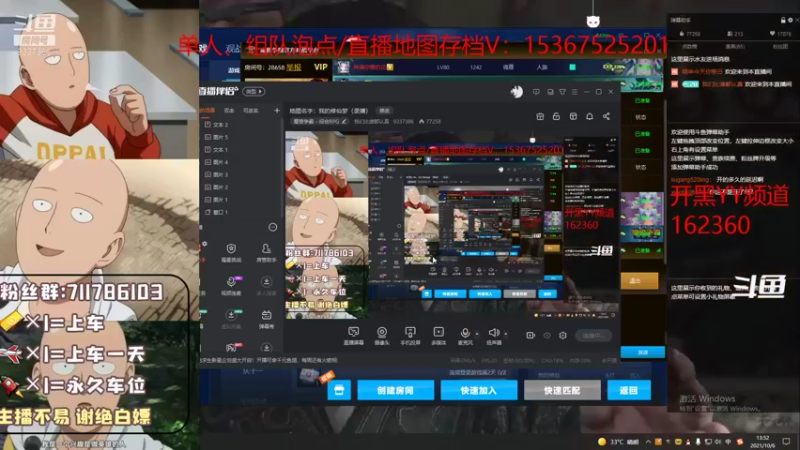This screenshot has height=450, width=800.
Task: Select the 图片 3 source row
Action: (241, 174)
